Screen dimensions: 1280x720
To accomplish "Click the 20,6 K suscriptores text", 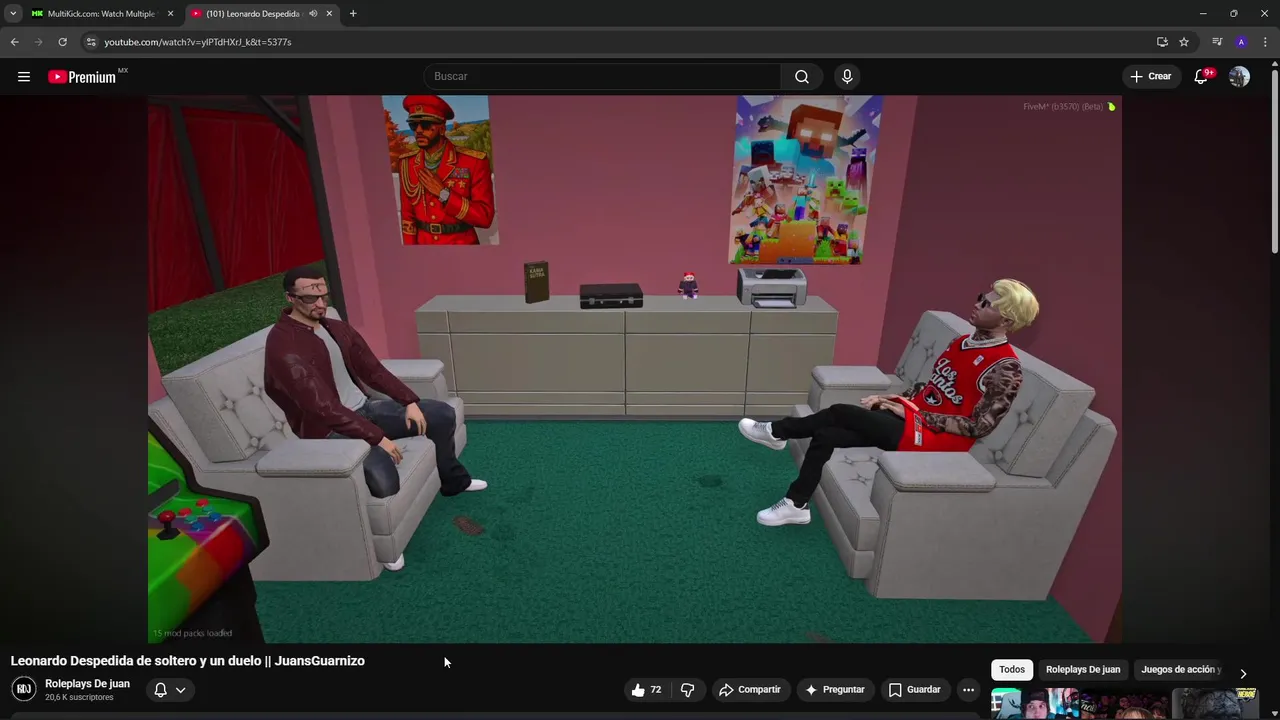I will [79, 698].
